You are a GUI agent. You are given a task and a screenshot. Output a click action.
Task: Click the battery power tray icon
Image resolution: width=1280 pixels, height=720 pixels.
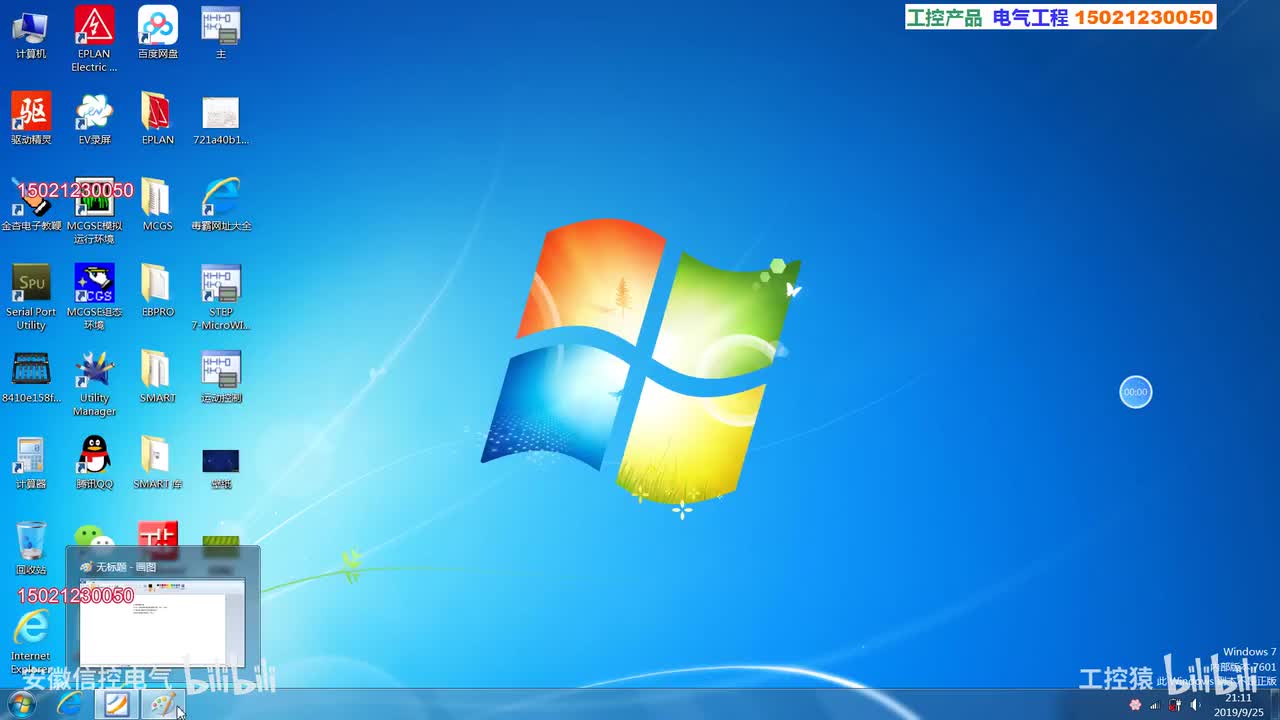[x=1175, y=705]
